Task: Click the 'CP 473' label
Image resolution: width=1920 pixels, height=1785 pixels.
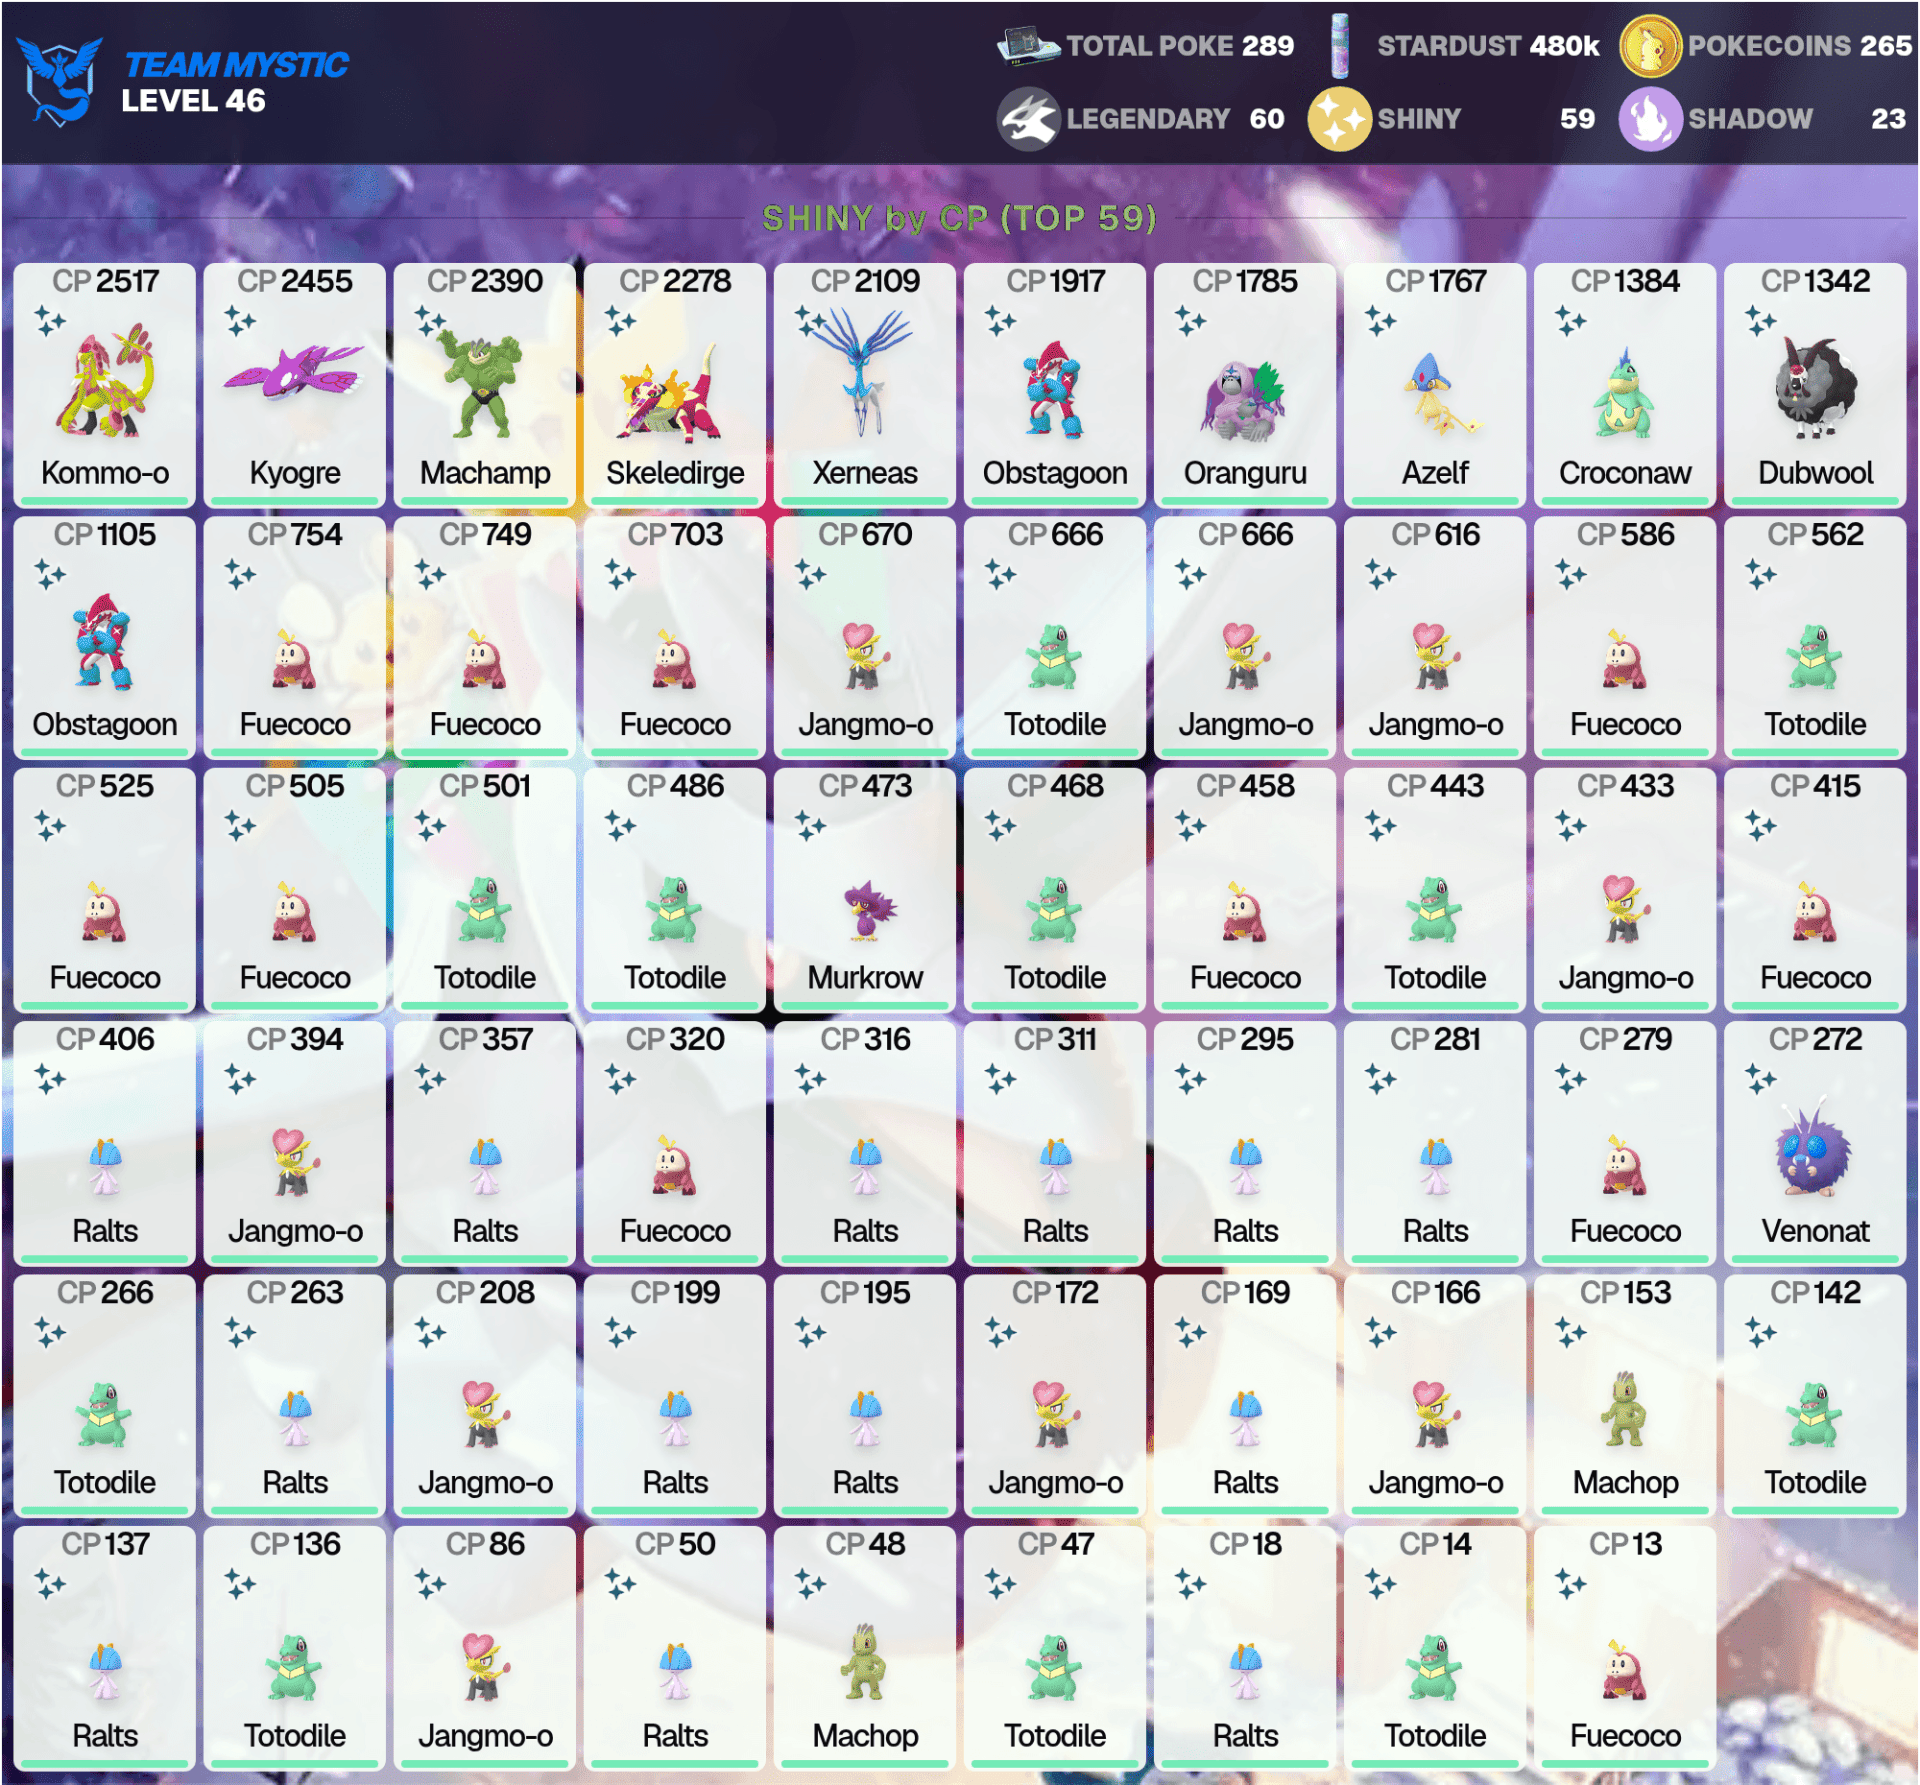Action: [x=865, y=786]
